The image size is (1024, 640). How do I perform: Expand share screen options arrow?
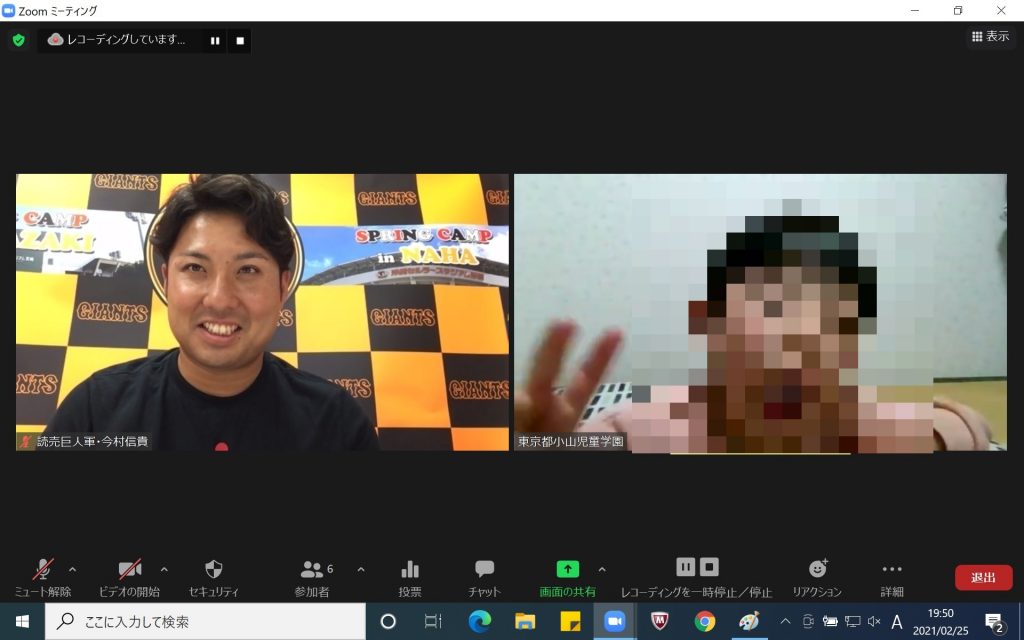pyautogui.click(x=601, y=569)
